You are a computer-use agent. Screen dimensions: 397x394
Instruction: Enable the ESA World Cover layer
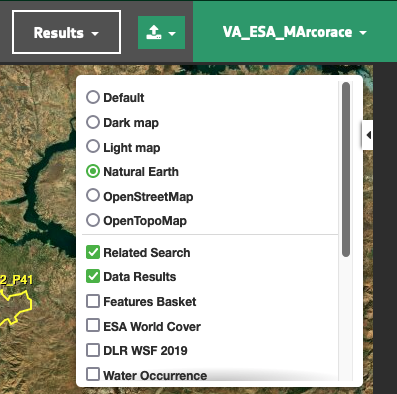click(93, 326)
